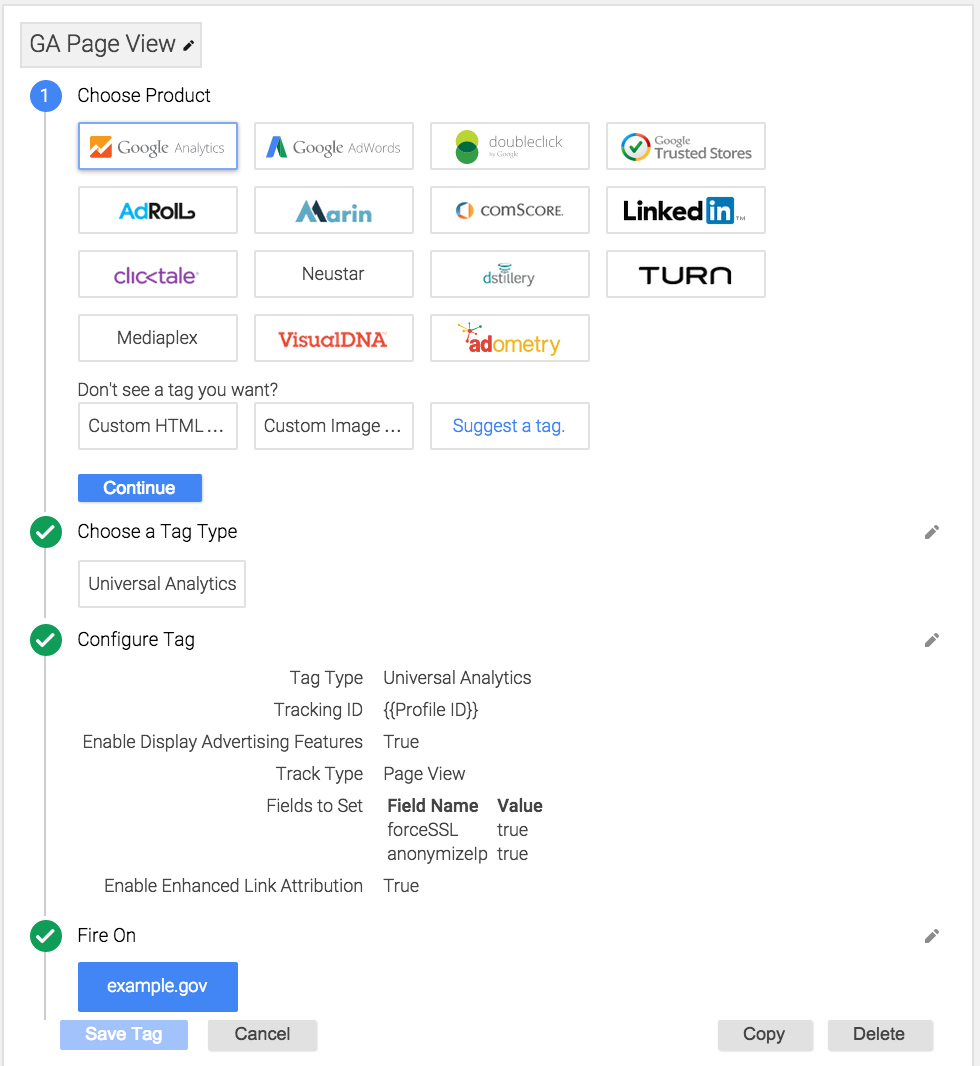Follow the Suggest a tag link
The image size is (980, 1066).
coord(509,426)
